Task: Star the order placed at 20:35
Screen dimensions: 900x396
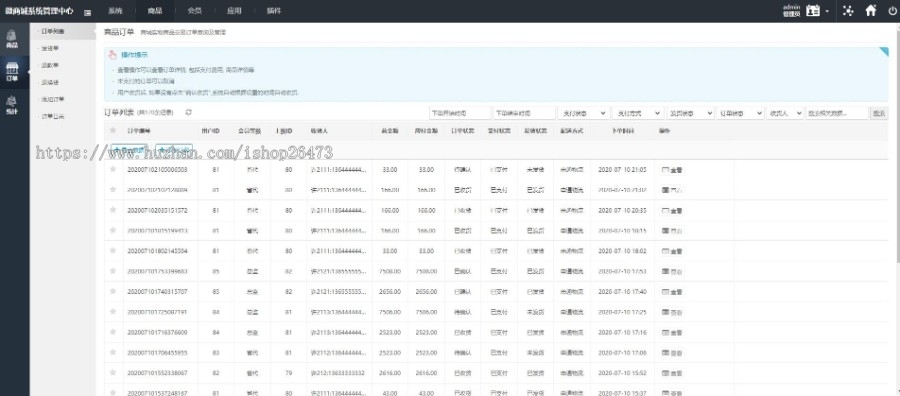Action: [x=113, y=210]
